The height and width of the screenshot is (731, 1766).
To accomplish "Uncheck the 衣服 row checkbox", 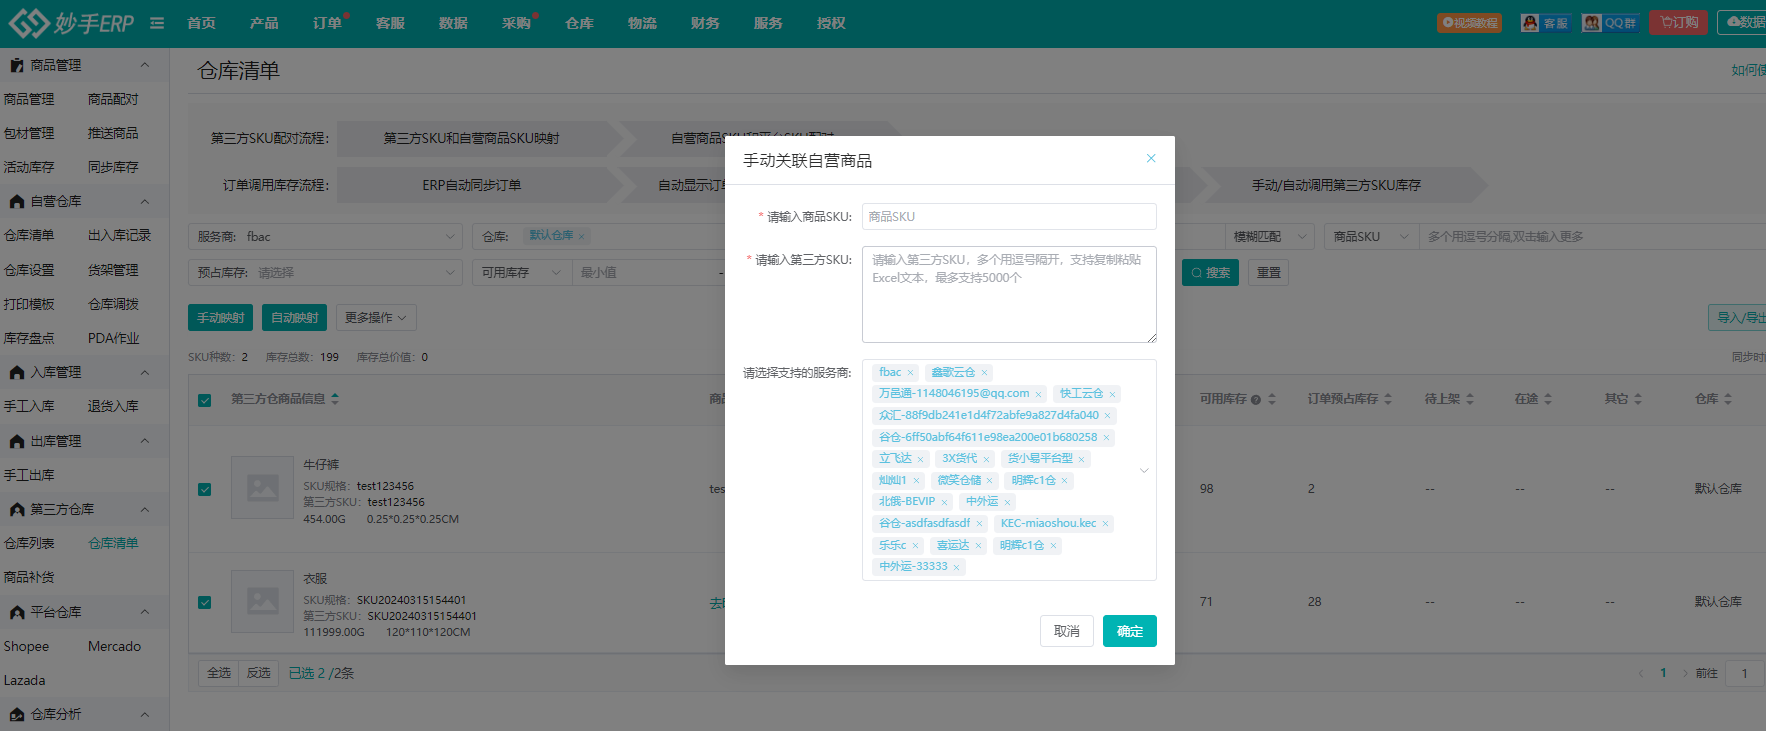I will pyautogui.click(x=205, y=602).
